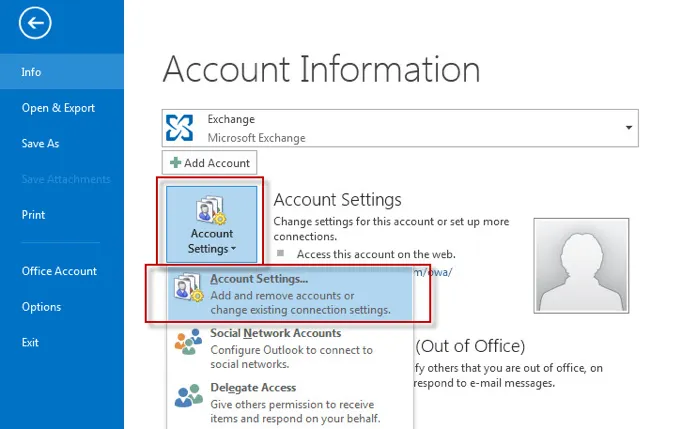Image resolution: width=682 pixels, height=429 pixels.
Task: Click the Add Account button
Action: (210, 163)
